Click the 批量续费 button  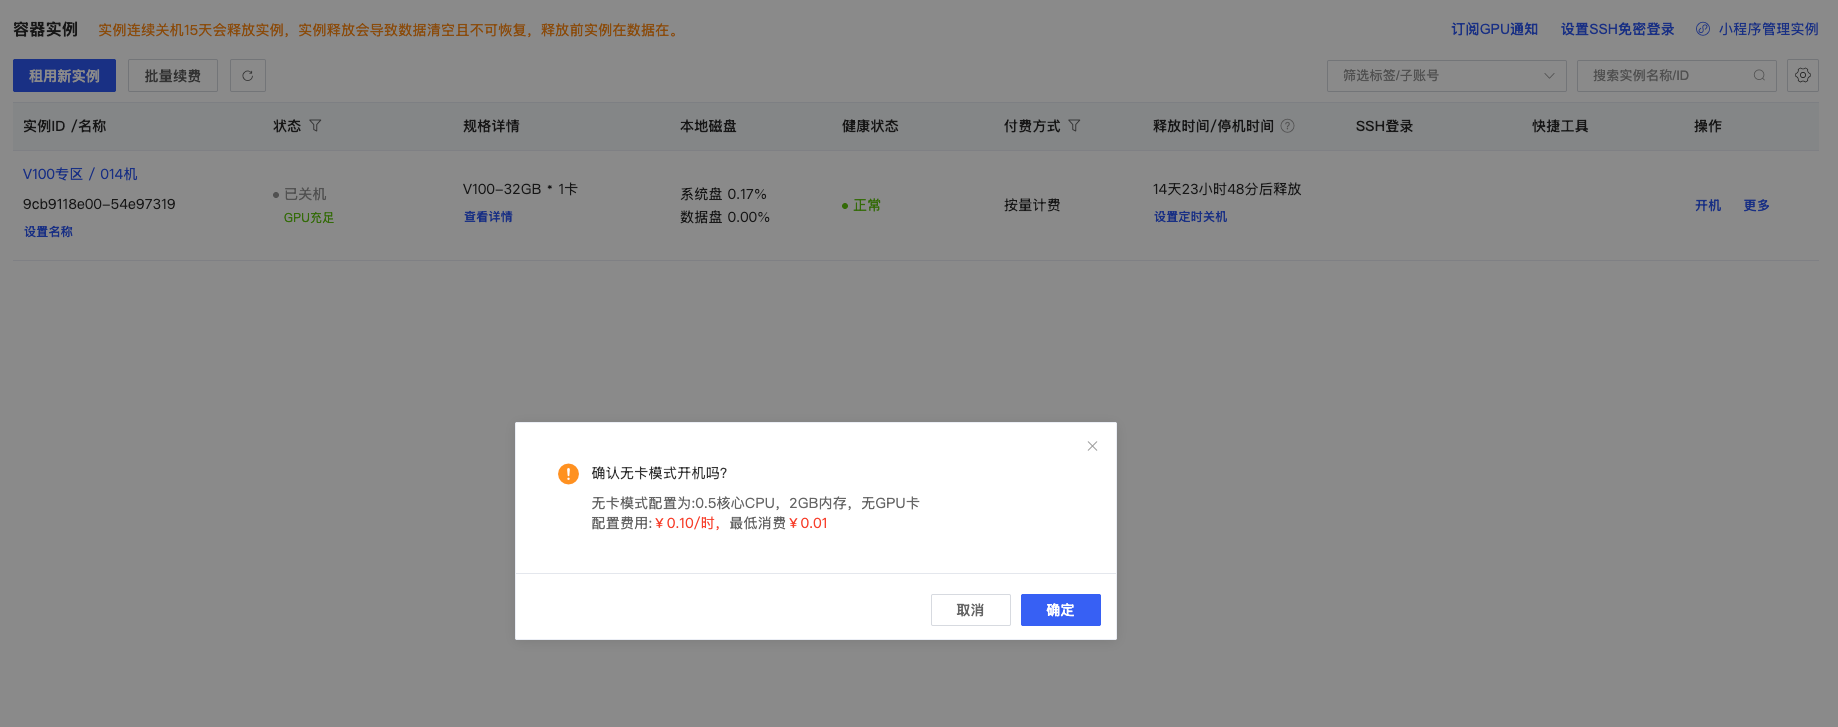point(173,76)
